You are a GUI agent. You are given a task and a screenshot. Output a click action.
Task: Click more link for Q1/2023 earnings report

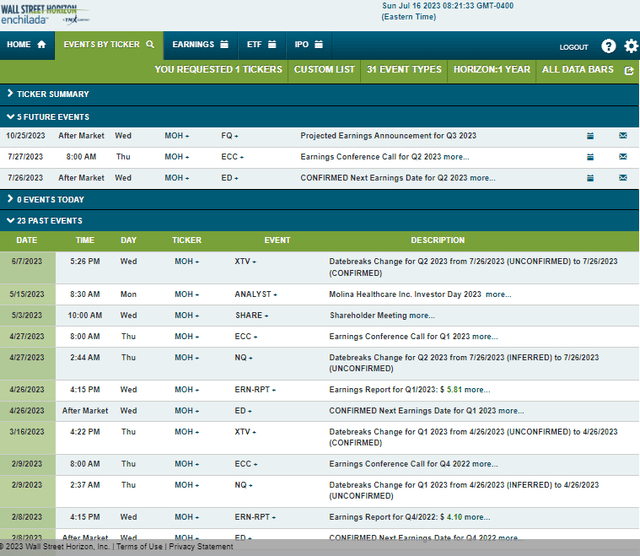[x=477, y=390]
